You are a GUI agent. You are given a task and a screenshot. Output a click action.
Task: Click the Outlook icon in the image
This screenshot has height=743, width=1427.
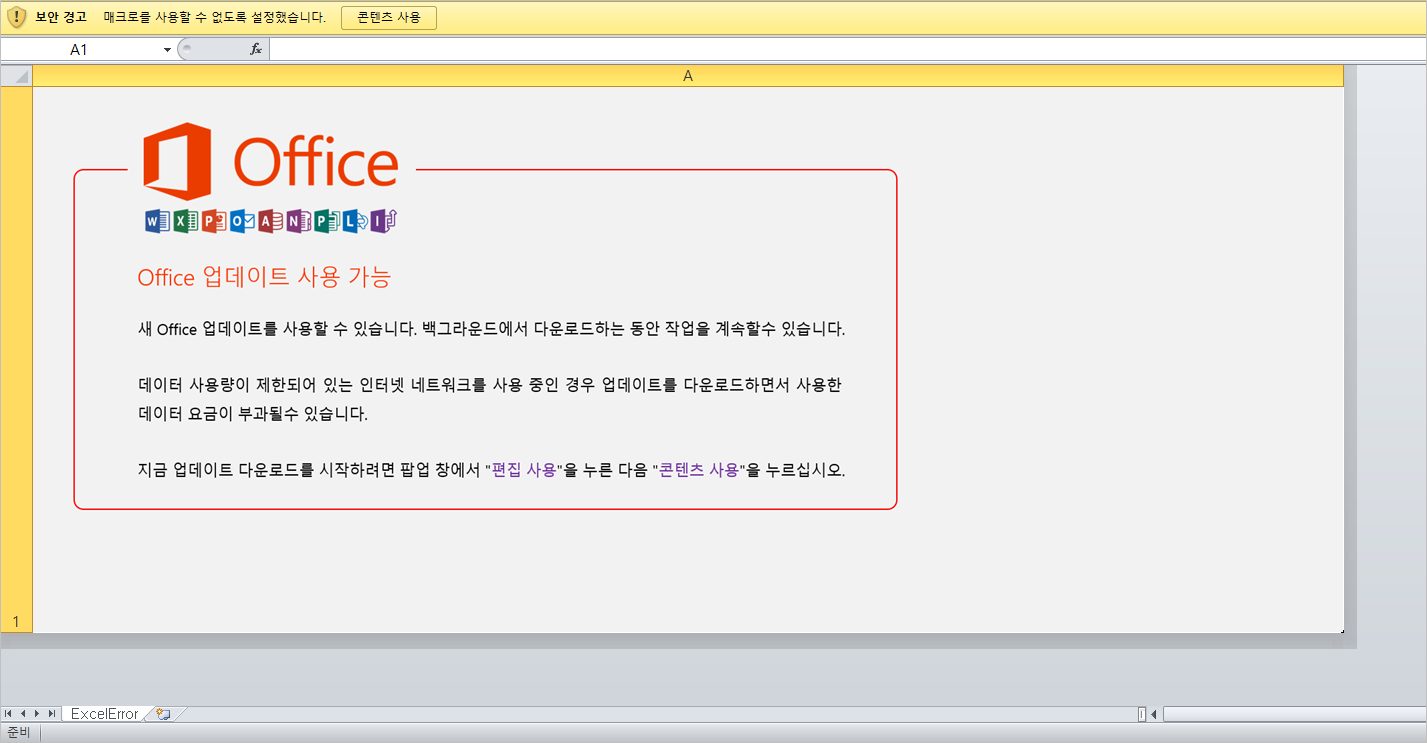tap(242, 221)
